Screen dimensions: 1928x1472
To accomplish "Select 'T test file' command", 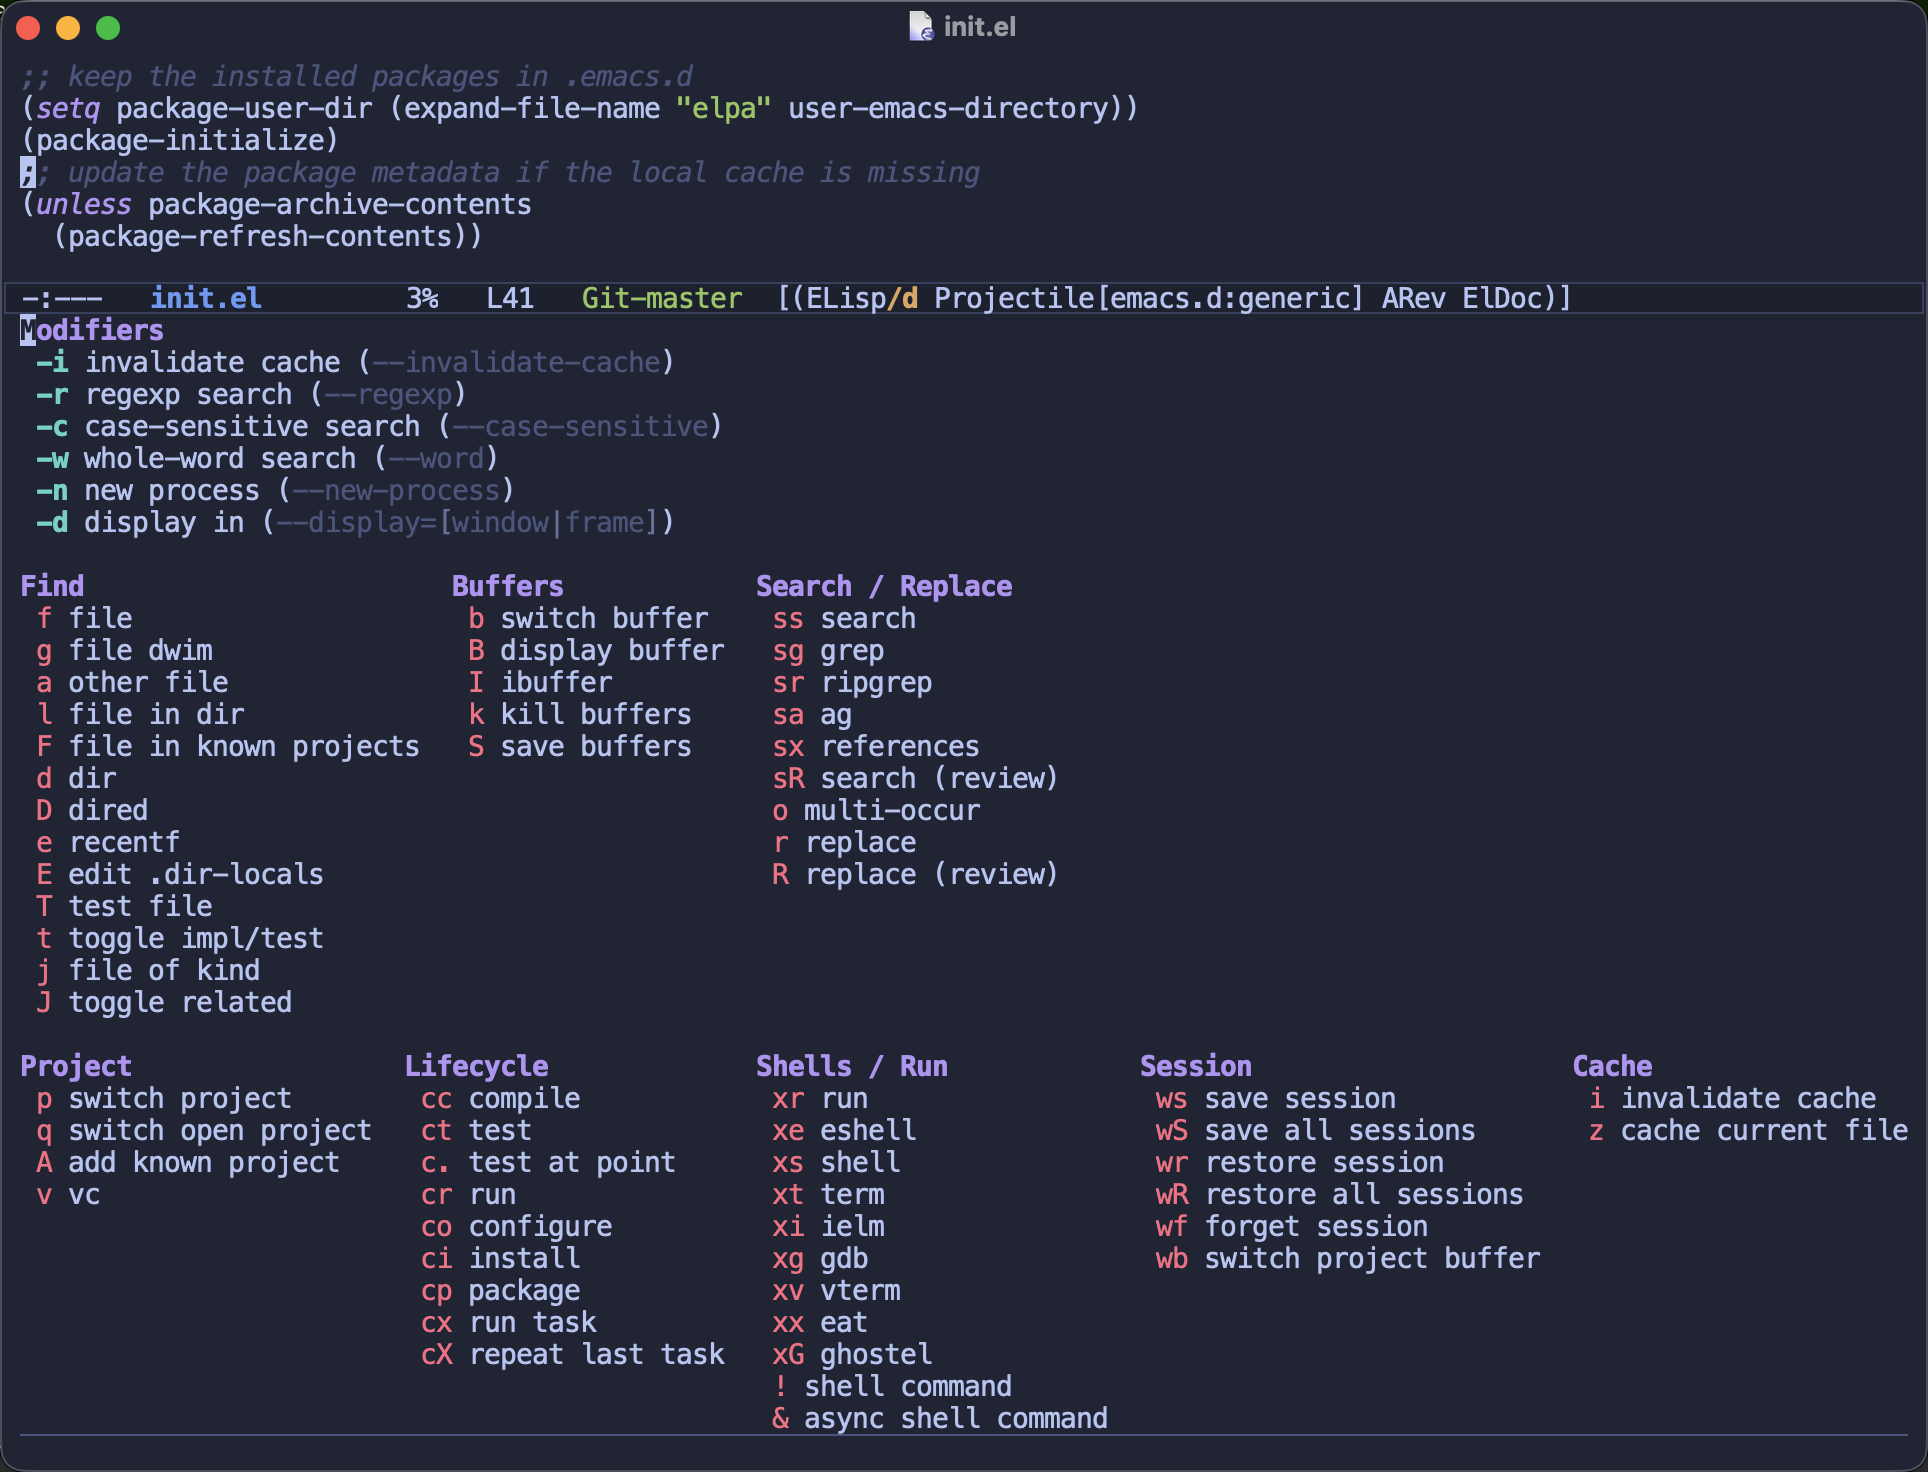I will [124, 906].
